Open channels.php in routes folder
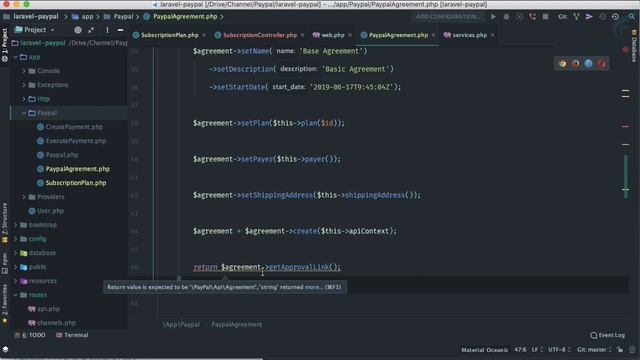Image resolution: width=640 pixels, height=360 pixels. coord(56,323)
